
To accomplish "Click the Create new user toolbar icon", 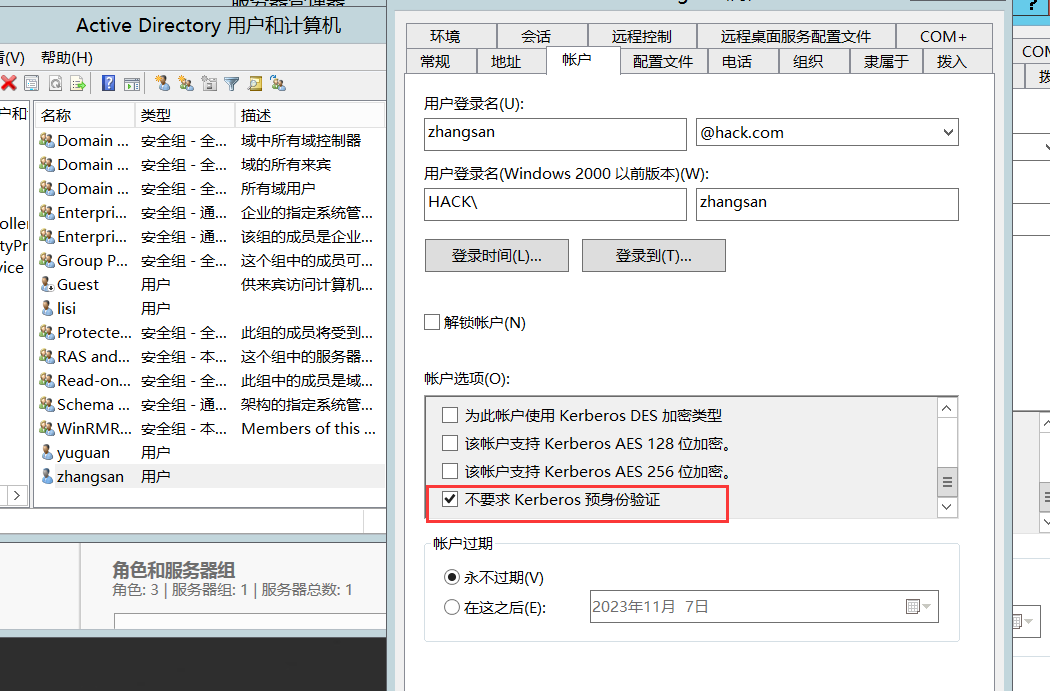I will point(162,84).
